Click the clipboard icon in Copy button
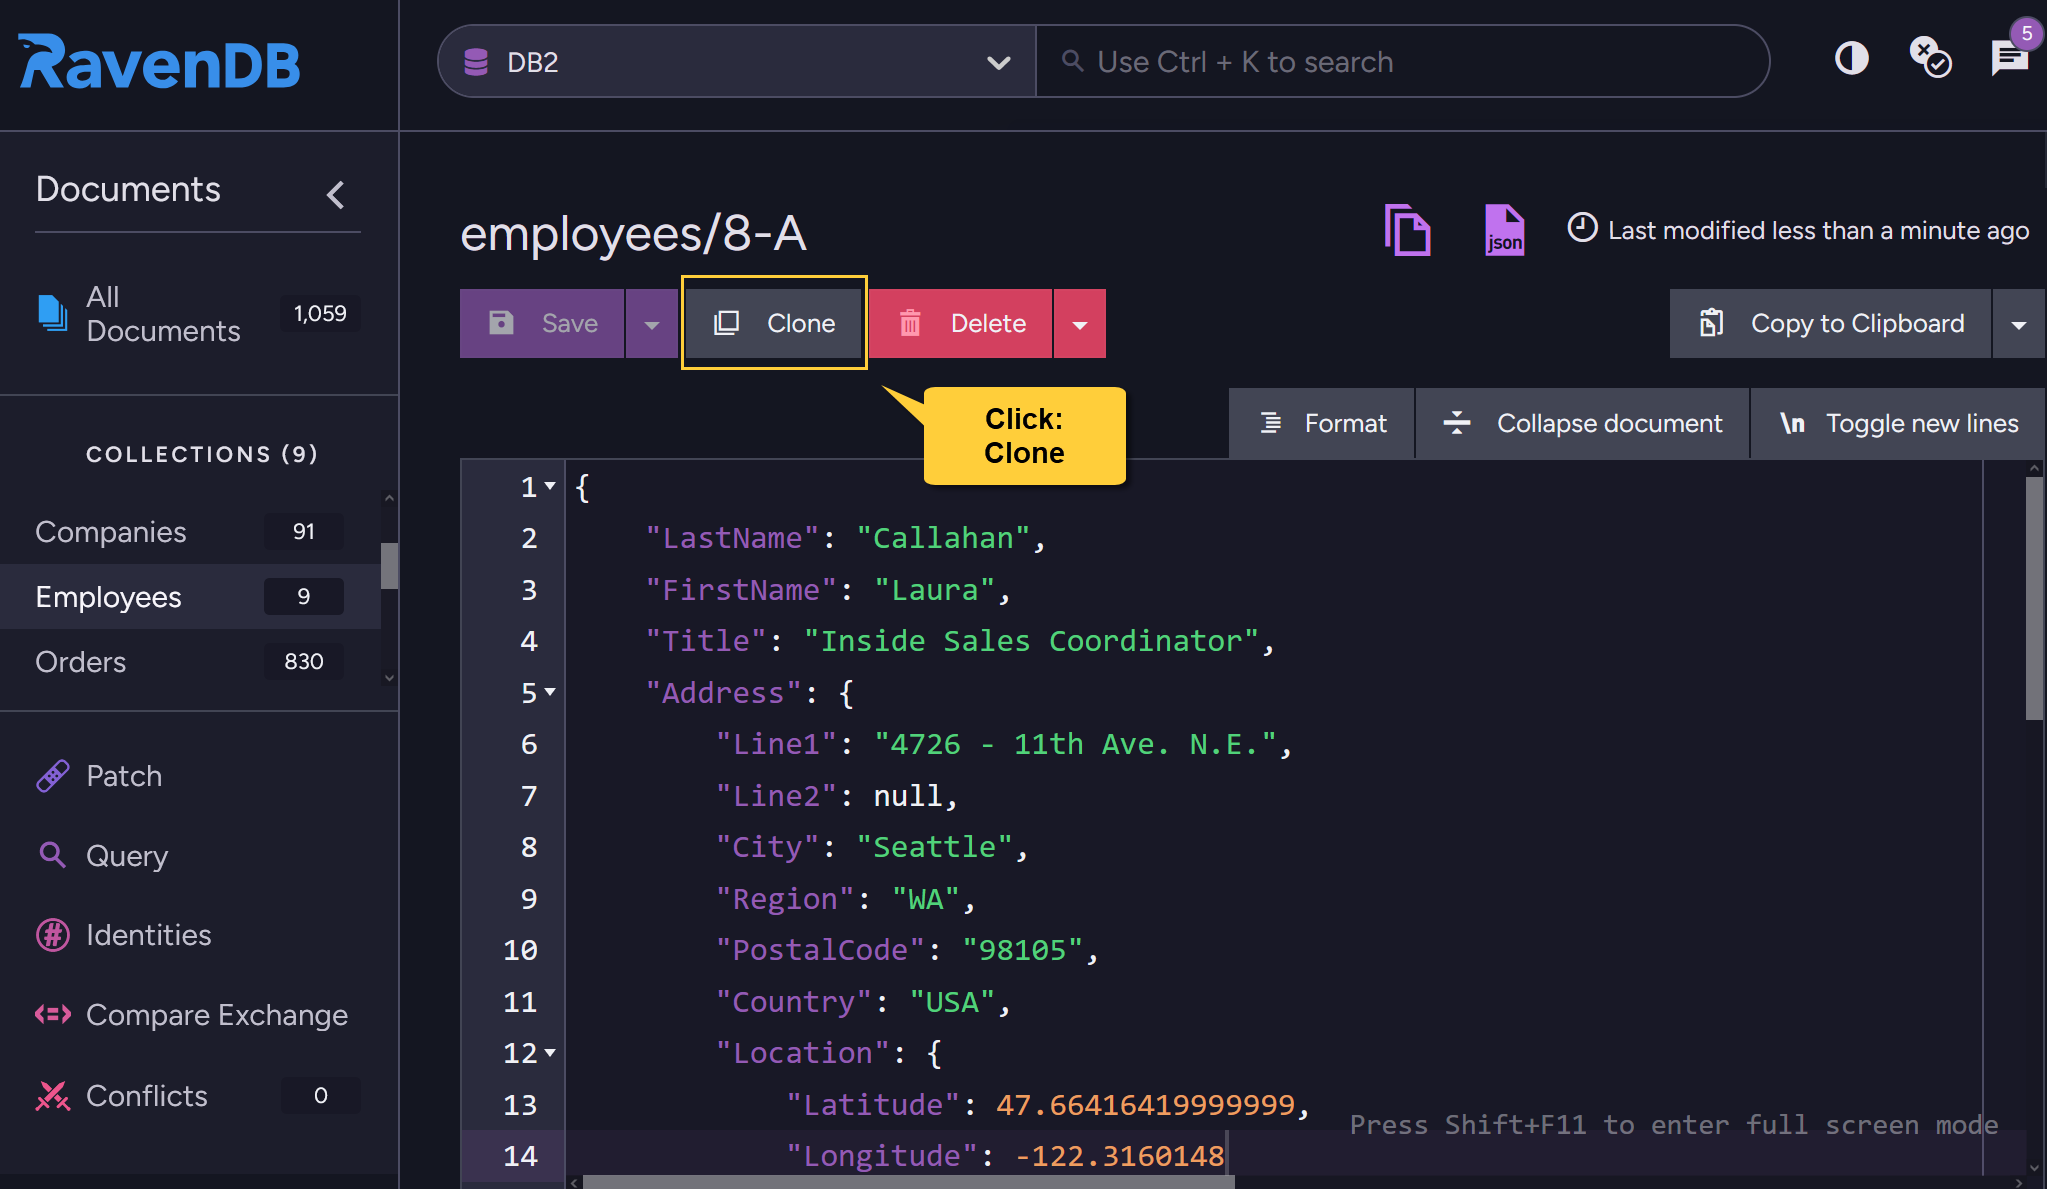 tap(1711, 322)
